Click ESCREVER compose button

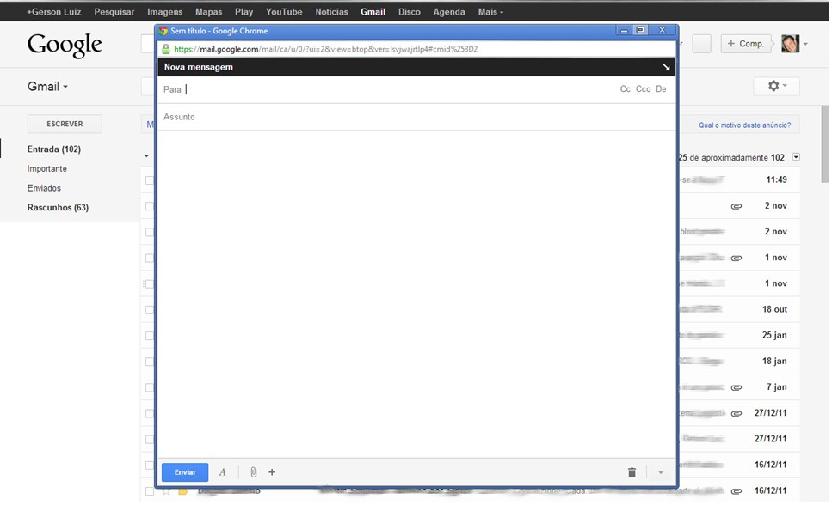tap(65, 123)
